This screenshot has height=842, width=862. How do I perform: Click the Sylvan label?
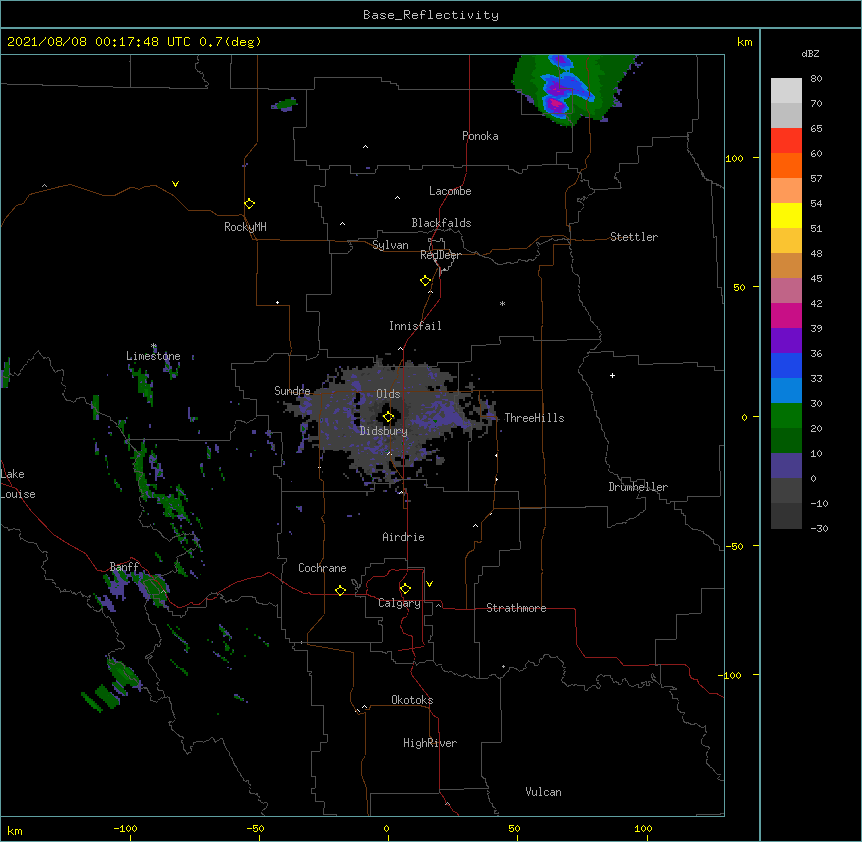pos(390,245)
